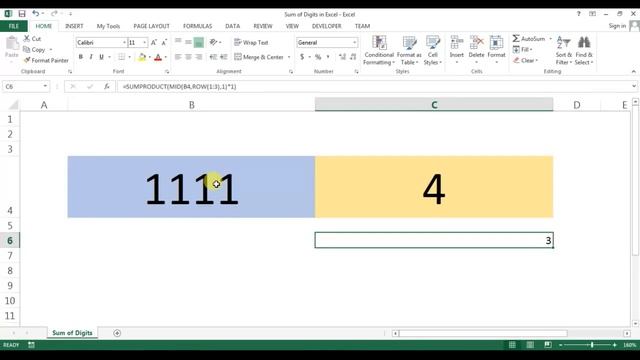Click the Sum of Digits sheet tab
The height and width of the screenshot is (360, 640).
coord(72,333)
